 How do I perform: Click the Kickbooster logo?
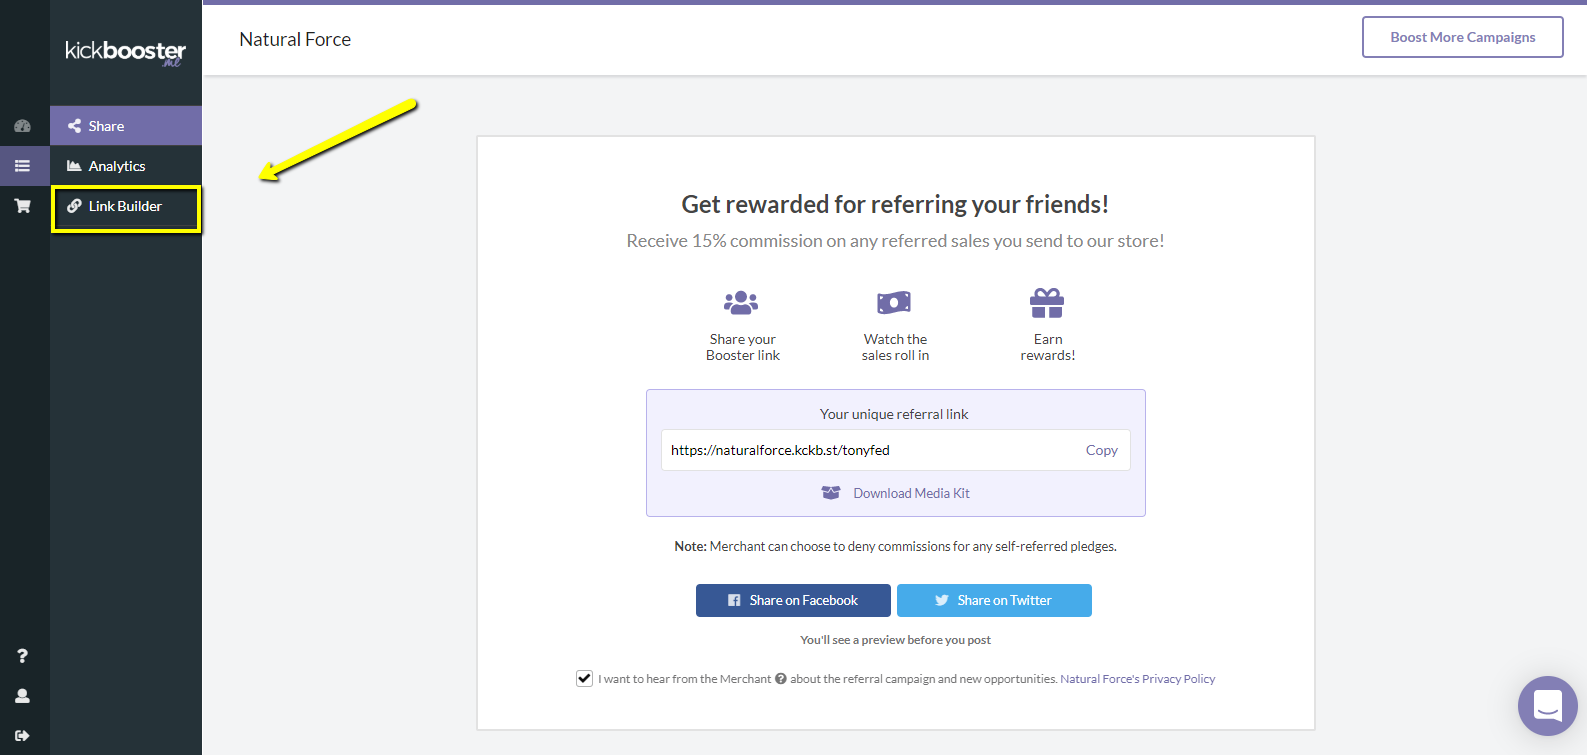click(x=125, y=52)
